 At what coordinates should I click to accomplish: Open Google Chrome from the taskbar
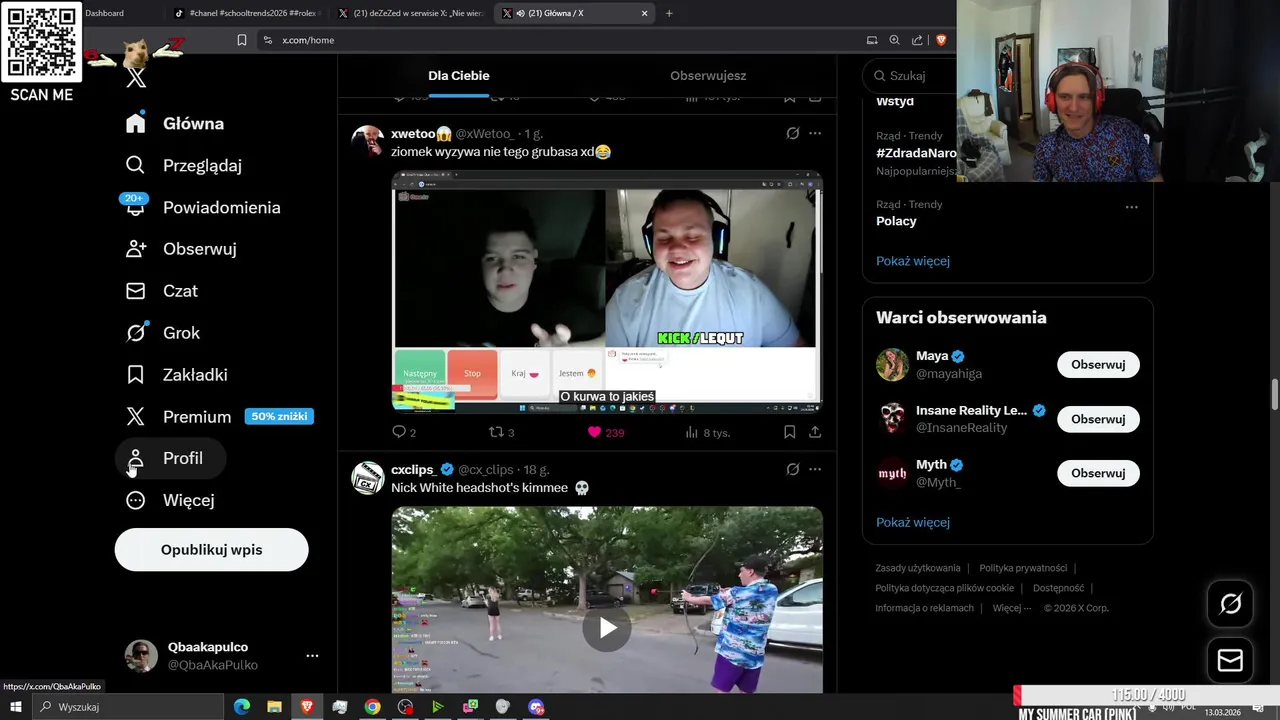point(372,707)
